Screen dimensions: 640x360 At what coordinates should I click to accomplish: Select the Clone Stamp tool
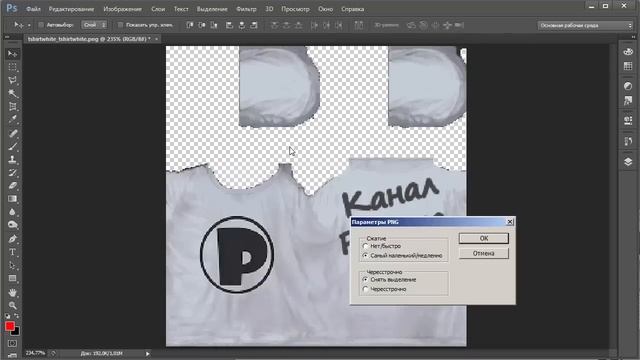12,159
